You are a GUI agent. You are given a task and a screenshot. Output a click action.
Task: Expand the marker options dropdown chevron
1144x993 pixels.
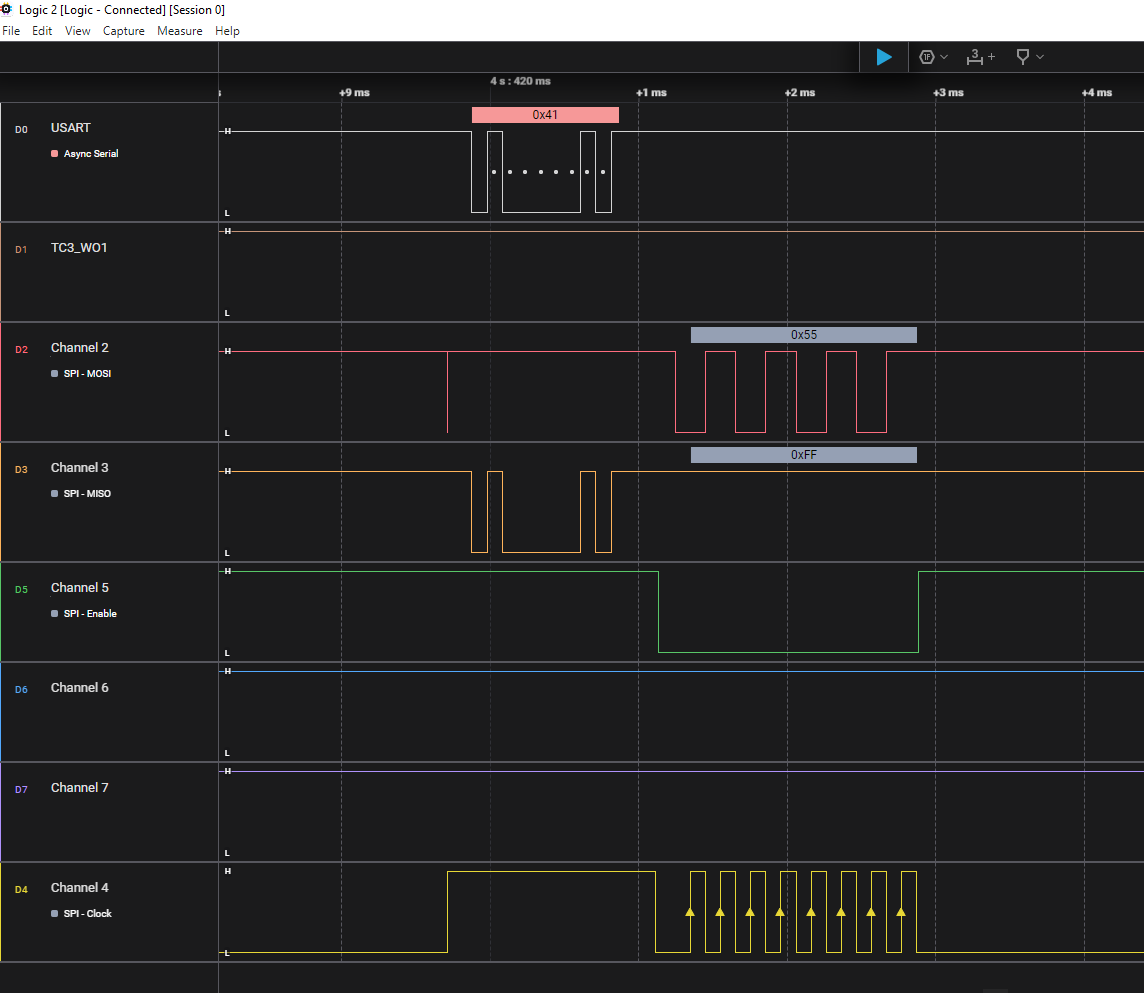1040,57
